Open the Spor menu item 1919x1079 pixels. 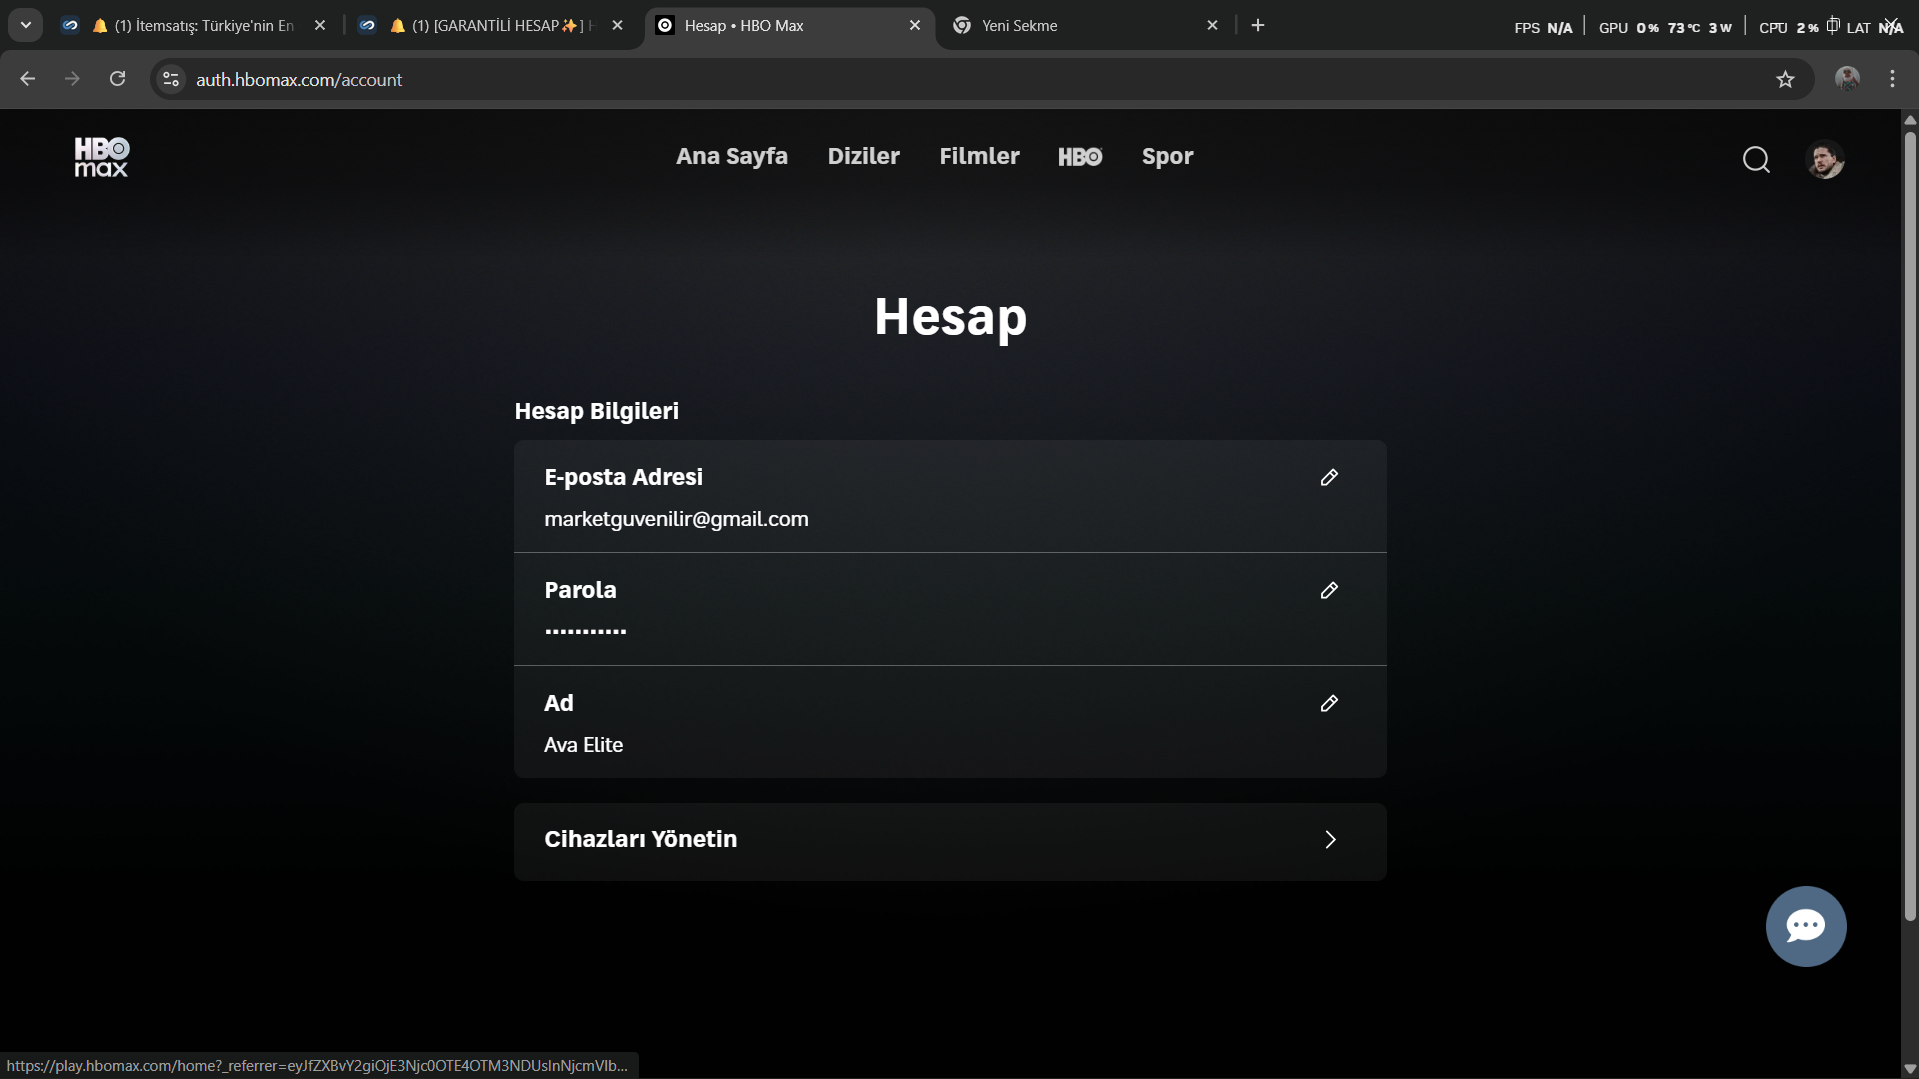(1167, 157)
